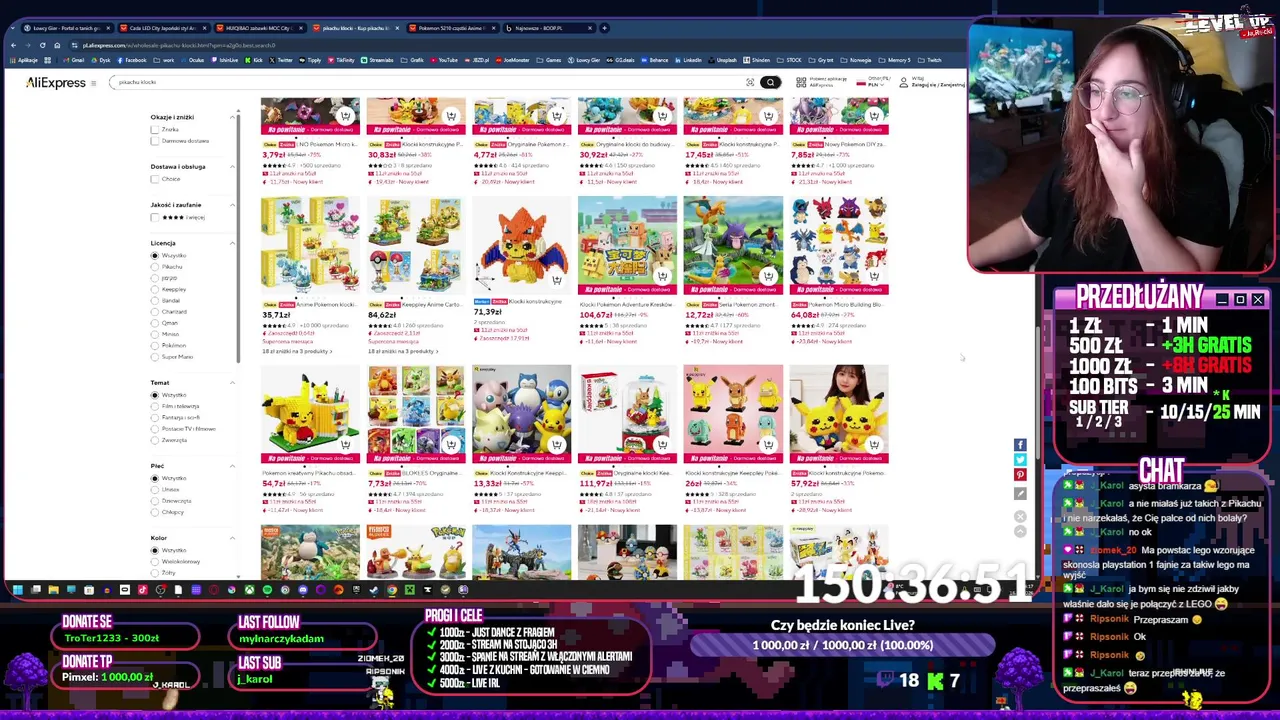This screenshot has width=1280, height=720.
Task: Collapse the Temat filter section
Action: pyautogui.click(x=232, y=382)
